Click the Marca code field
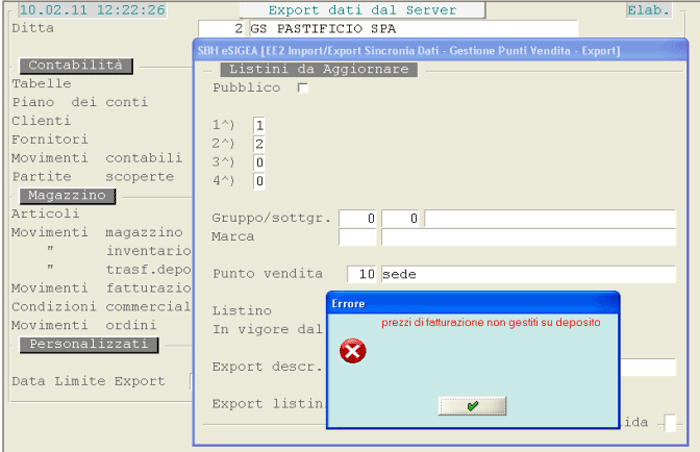This screenshot has height=452, width=700. click(x=358, y=237)
